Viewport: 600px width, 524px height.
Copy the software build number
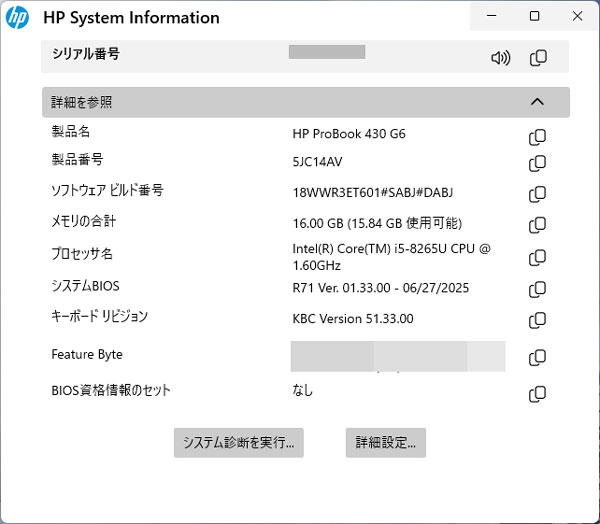[537, 193]
